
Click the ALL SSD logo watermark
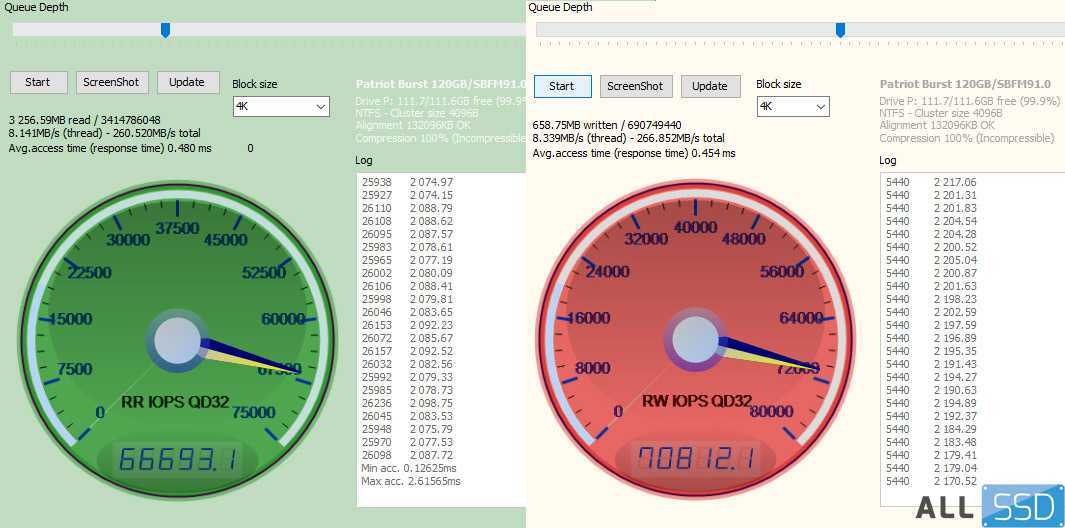(987, 507)
